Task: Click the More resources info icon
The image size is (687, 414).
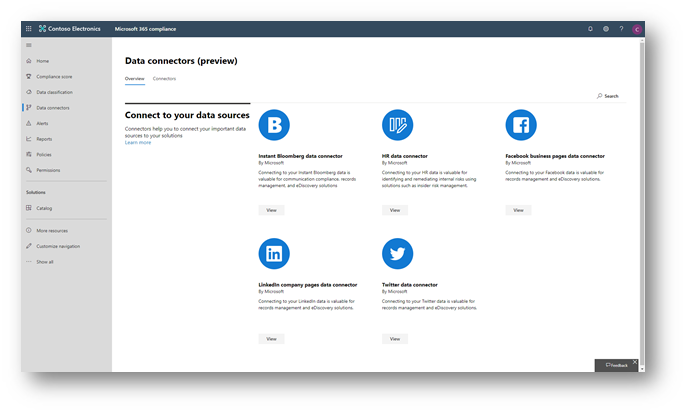Action: point(29,230)
